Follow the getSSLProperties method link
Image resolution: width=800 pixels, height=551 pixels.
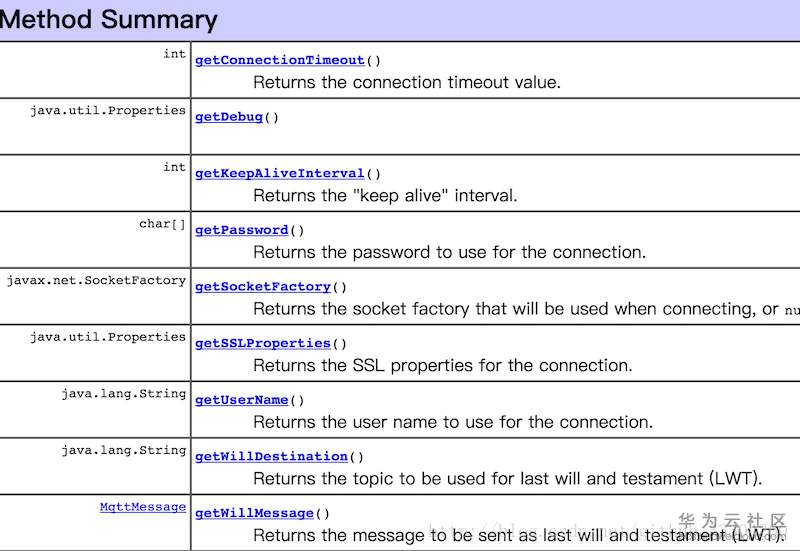[x=262, y=343]
